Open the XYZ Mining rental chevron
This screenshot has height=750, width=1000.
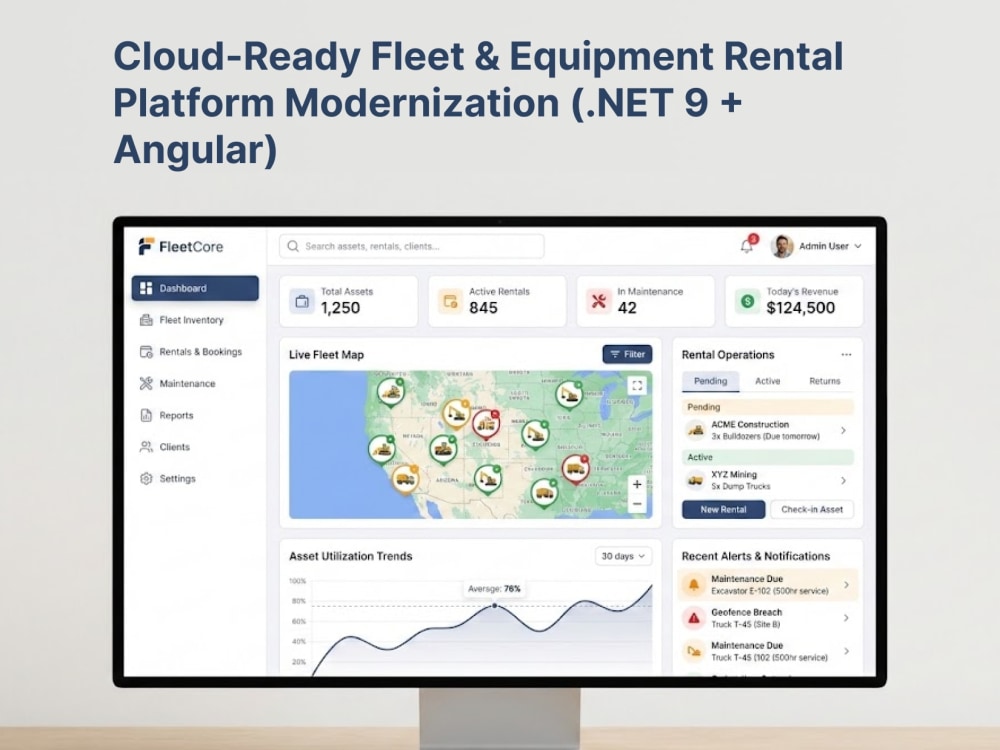[x=843, y=480]
